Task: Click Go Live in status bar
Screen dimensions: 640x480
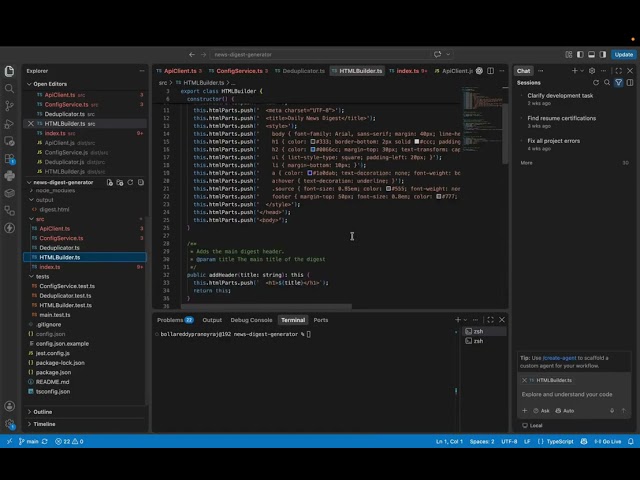Action: (x=608, y=441)
